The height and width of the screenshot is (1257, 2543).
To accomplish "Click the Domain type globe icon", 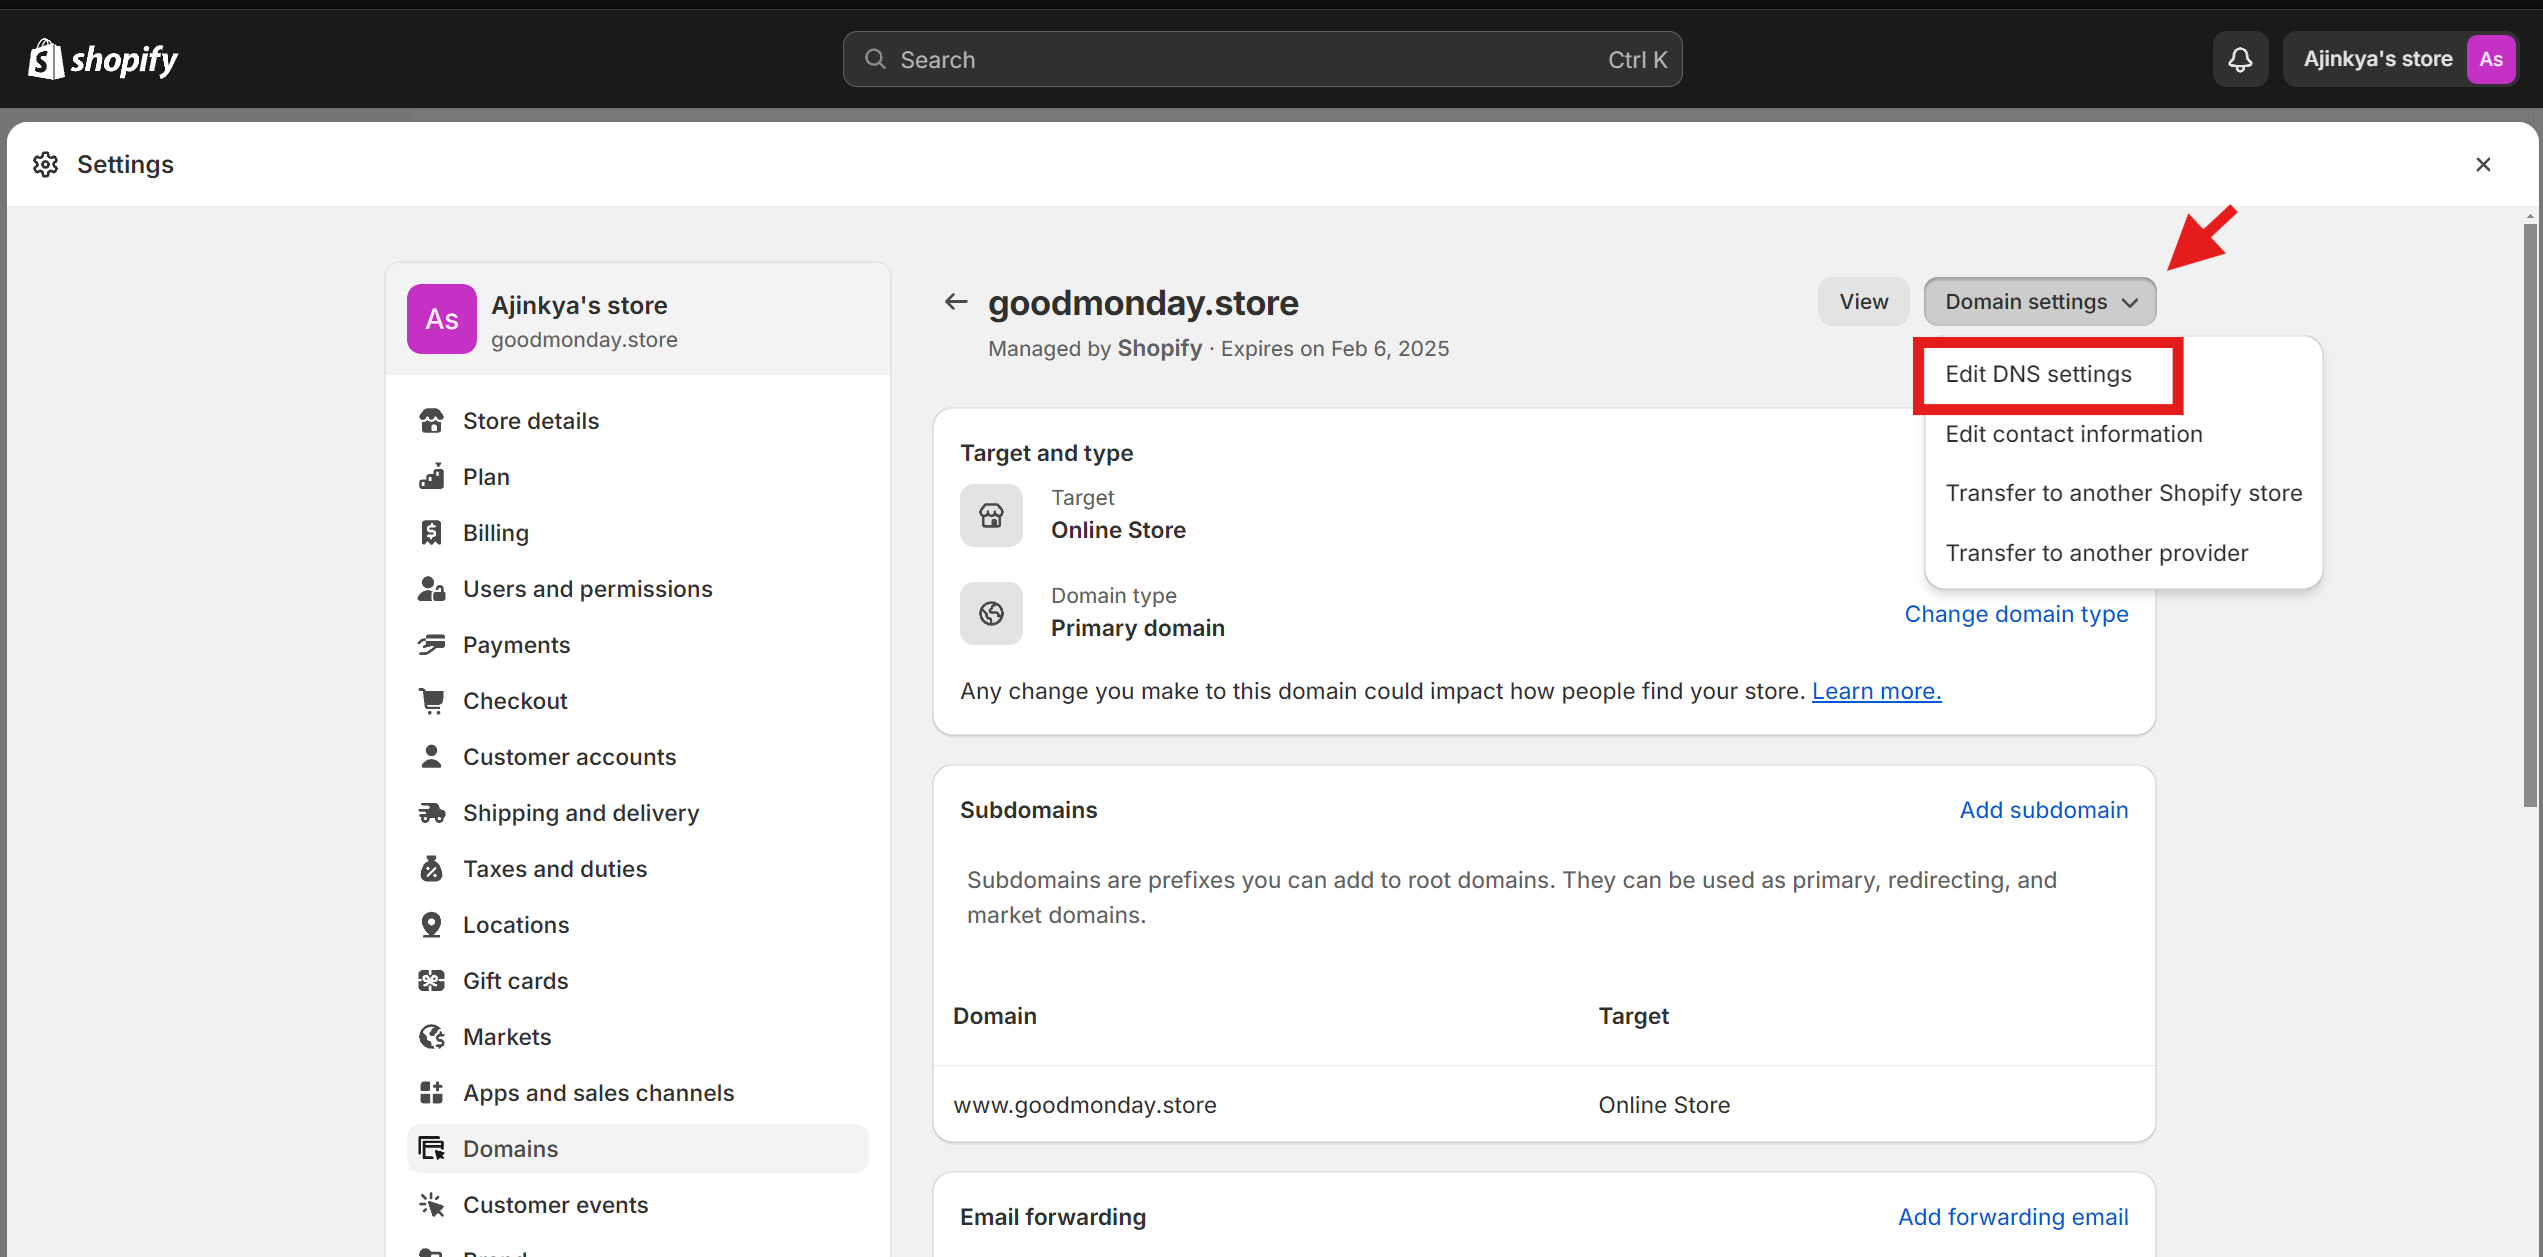I will [991, 614].
